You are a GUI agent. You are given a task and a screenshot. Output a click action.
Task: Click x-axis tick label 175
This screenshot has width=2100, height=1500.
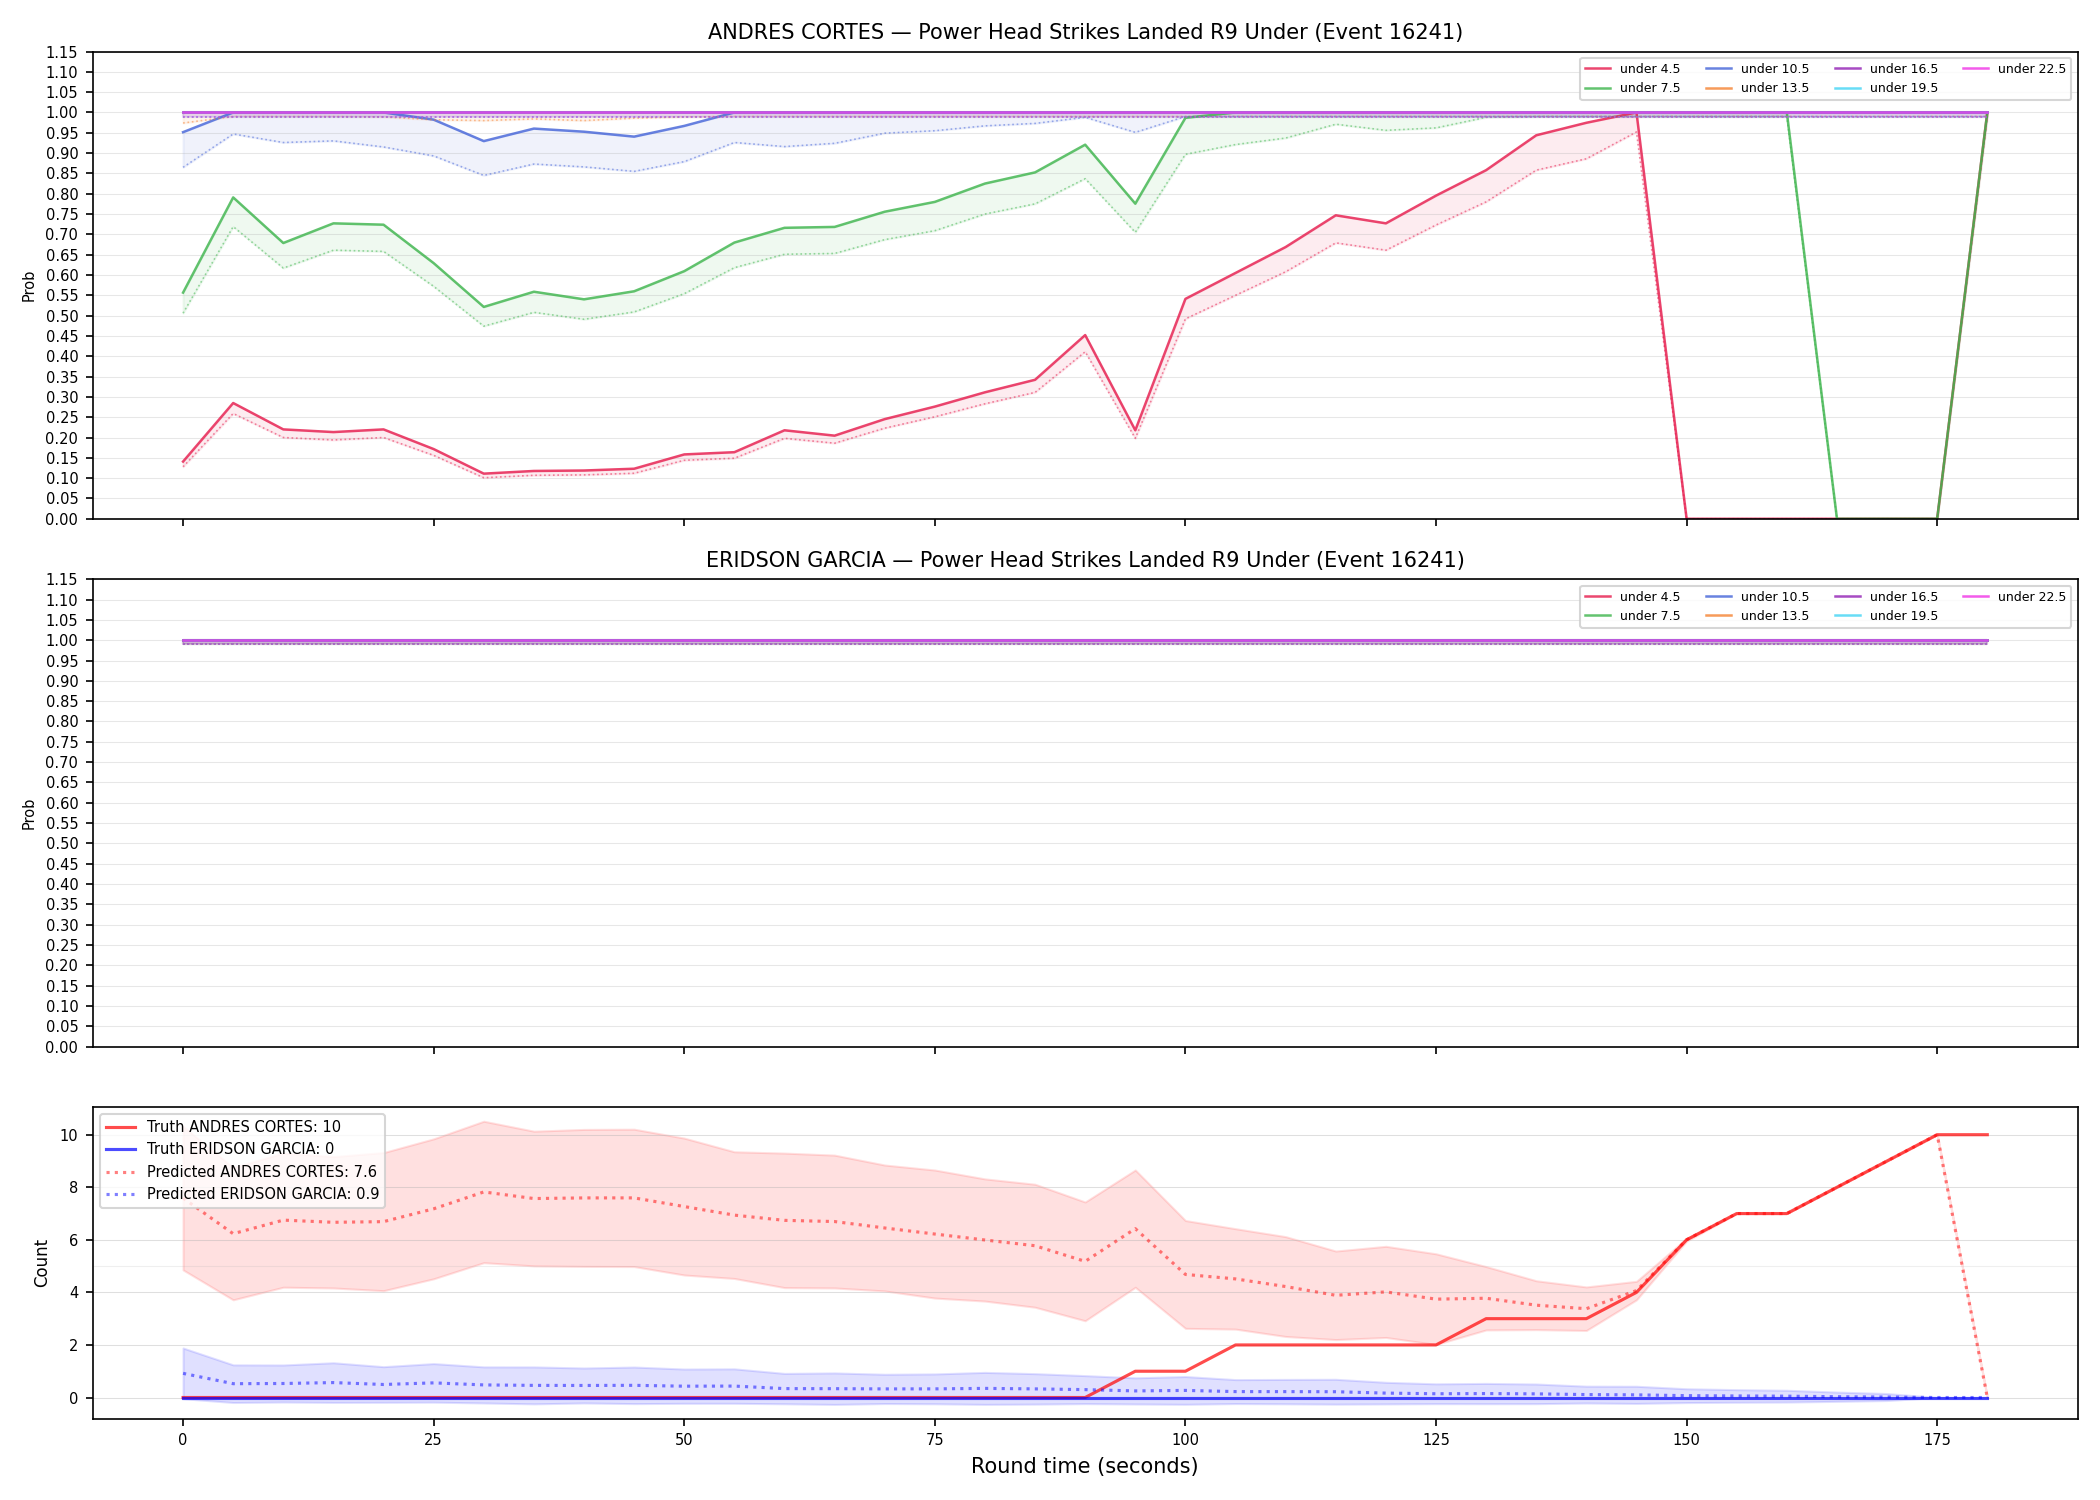(1937, 1440)
